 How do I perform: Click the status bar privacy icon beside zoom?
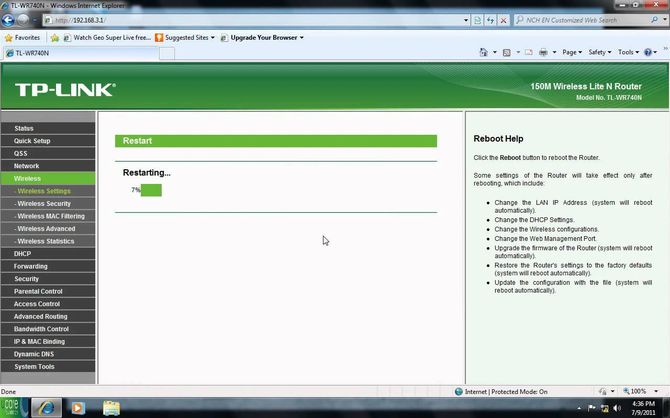click(x=603, y=392)
